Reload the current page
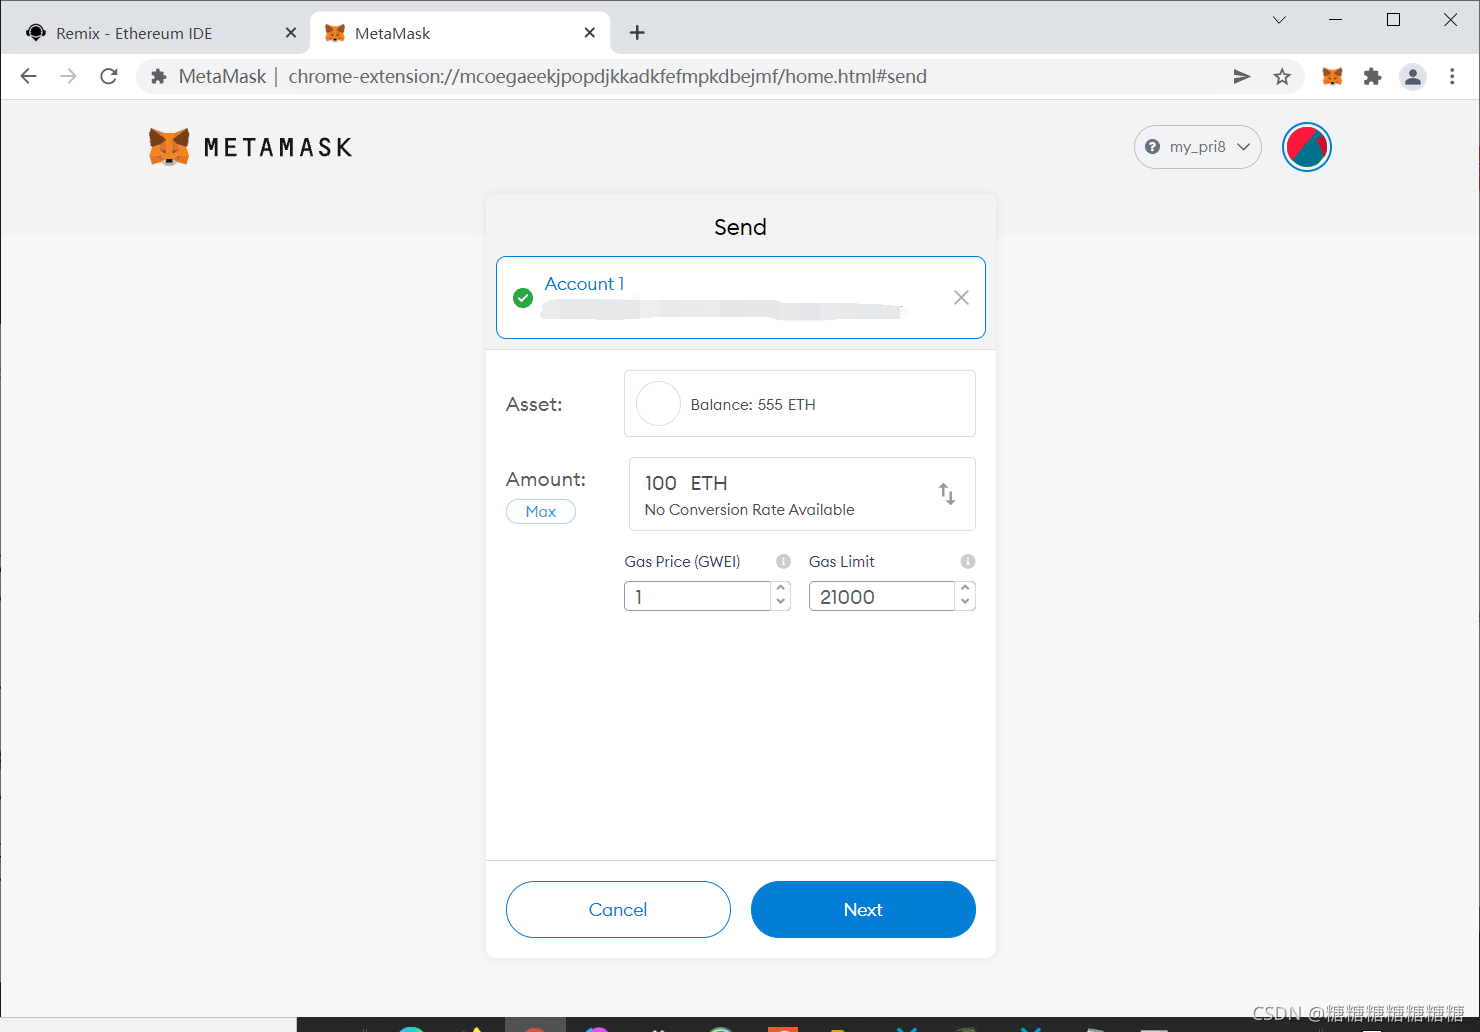Screen dimensions: 1480x1032 [109, 76]
